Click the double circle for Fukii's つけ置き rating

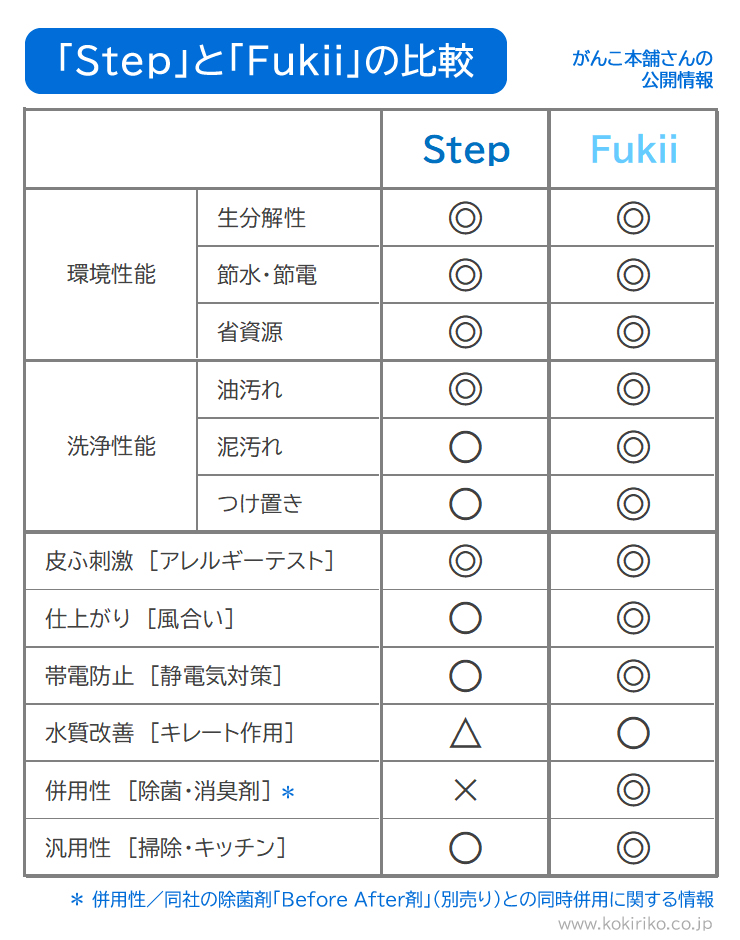[x=633, y=504]
